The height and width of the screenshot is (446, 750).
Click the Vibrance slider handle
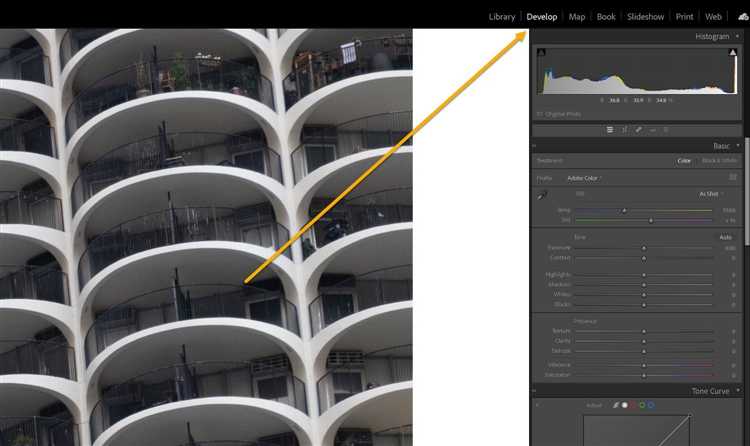pos(644,366)
